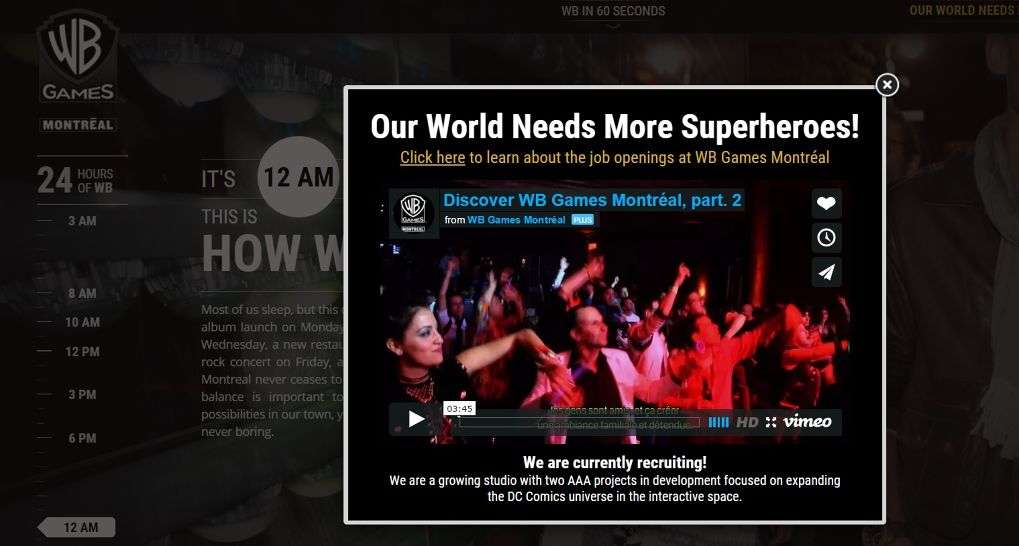Open Vimeo via the player logo
This screenshot has height=546, width=1019.
click(x=807, y=421)
